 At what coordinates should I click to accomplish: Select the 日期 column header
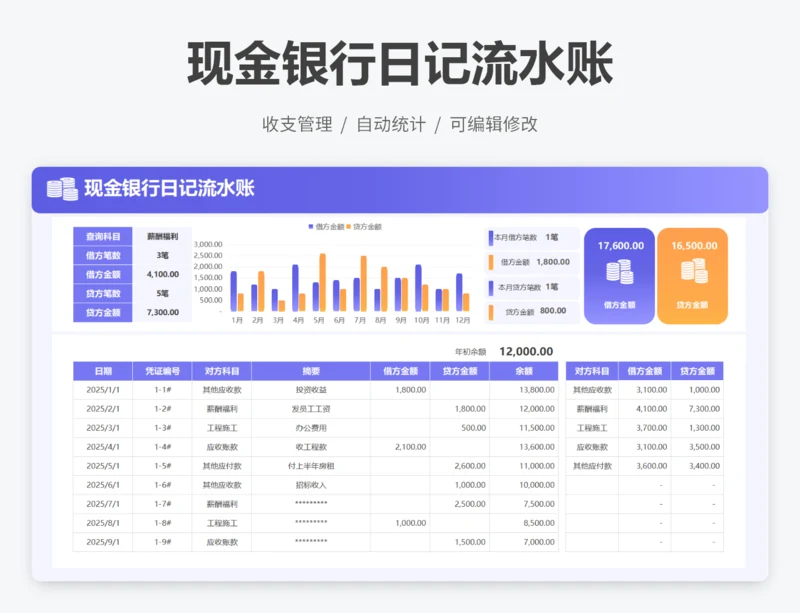(104, 368)
